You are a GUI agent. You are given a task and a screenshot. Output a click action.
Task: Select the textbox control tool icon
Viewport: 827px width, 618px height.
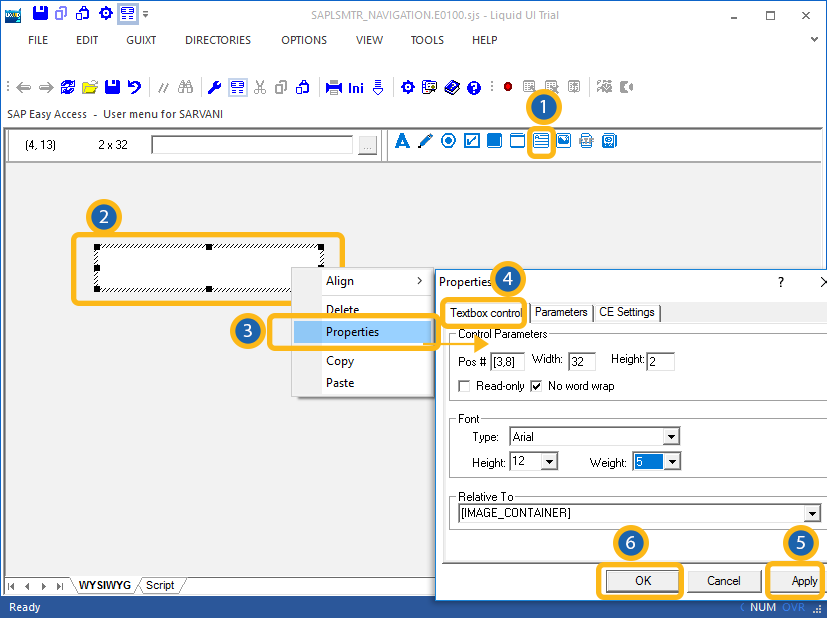pyautogui.click(x=541, y=141)
